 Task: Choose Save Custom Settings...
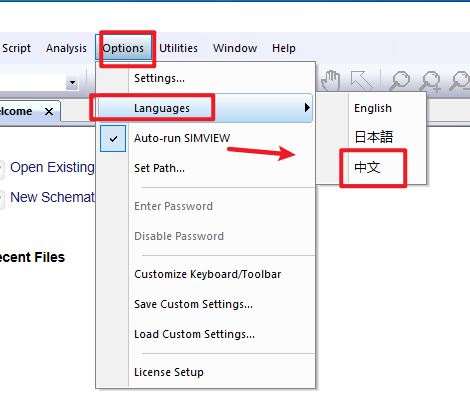pyautogui.click(x=205, y=304)
